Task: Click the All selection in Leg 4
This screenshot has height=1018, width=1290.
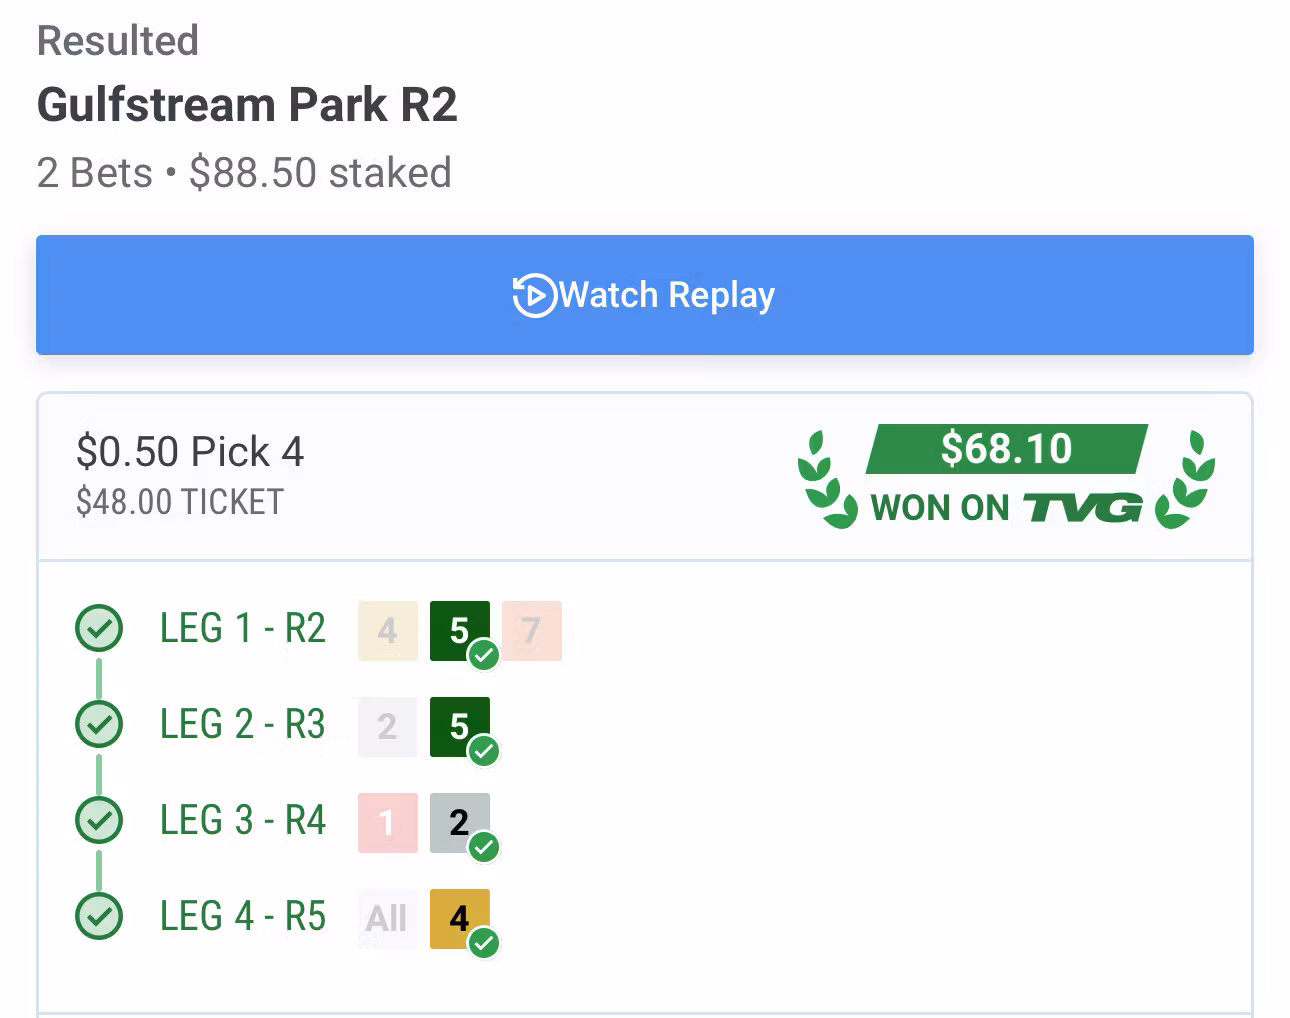Action: click(x=387, y=918)
